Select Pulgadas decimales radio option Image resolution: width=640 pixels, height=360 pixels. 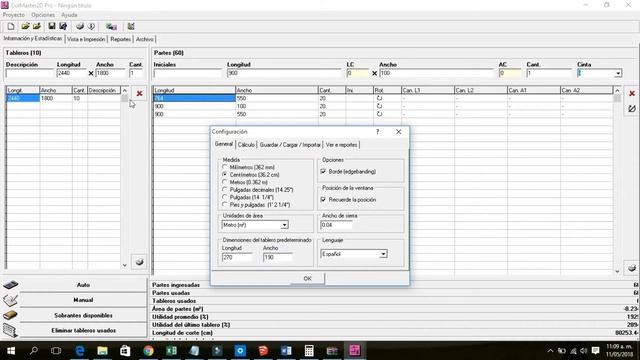[x=224, y=190]
